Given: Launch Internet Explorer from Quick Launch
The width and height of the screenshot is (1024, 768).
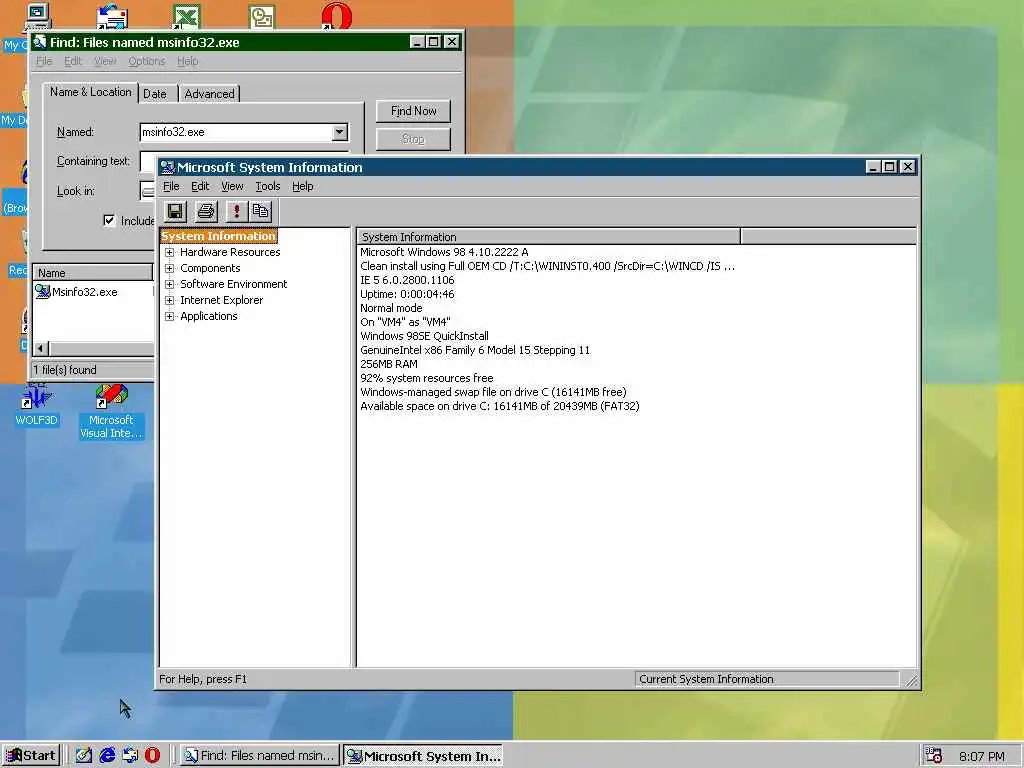Looking at the screenshot, I should [106, 756].
